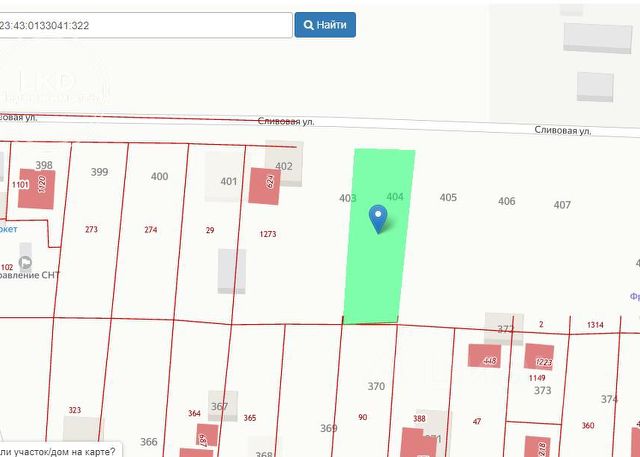Click red building labeled 624
This screenshot has height=457, width=640.
click(264, 186)
